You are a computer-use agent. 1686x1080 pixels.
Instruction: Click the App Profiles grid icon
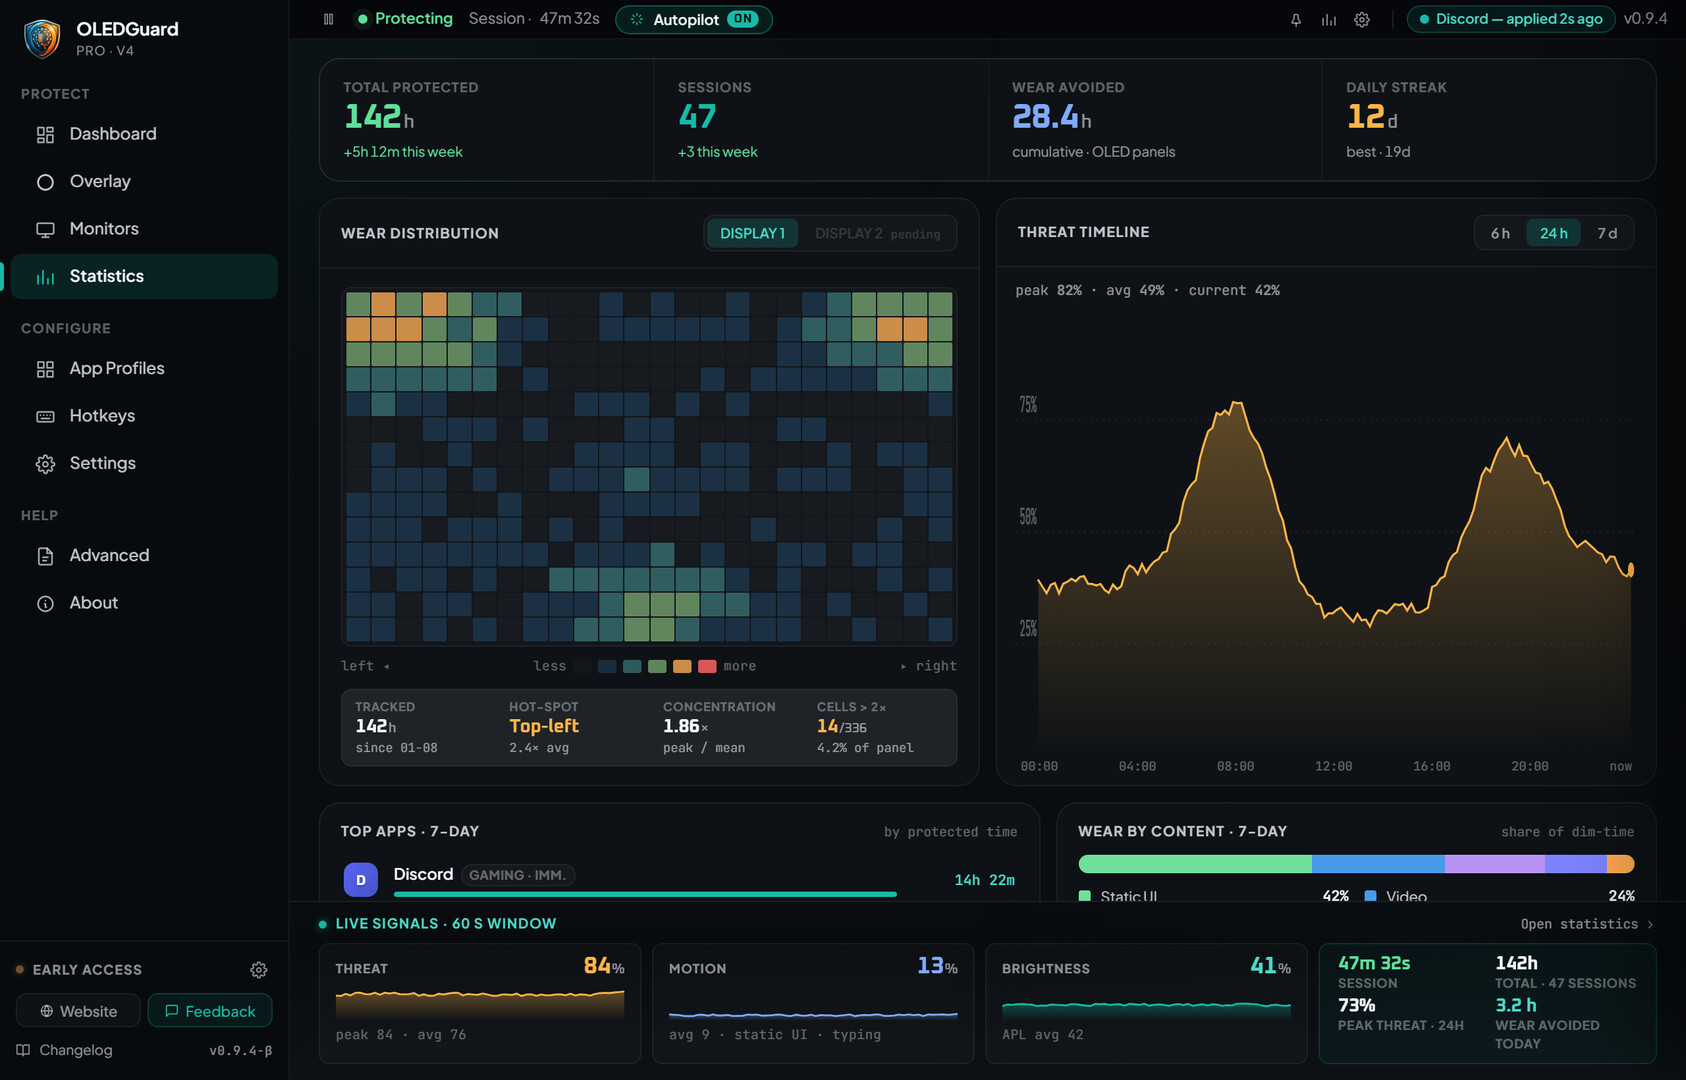pos(45,369)
